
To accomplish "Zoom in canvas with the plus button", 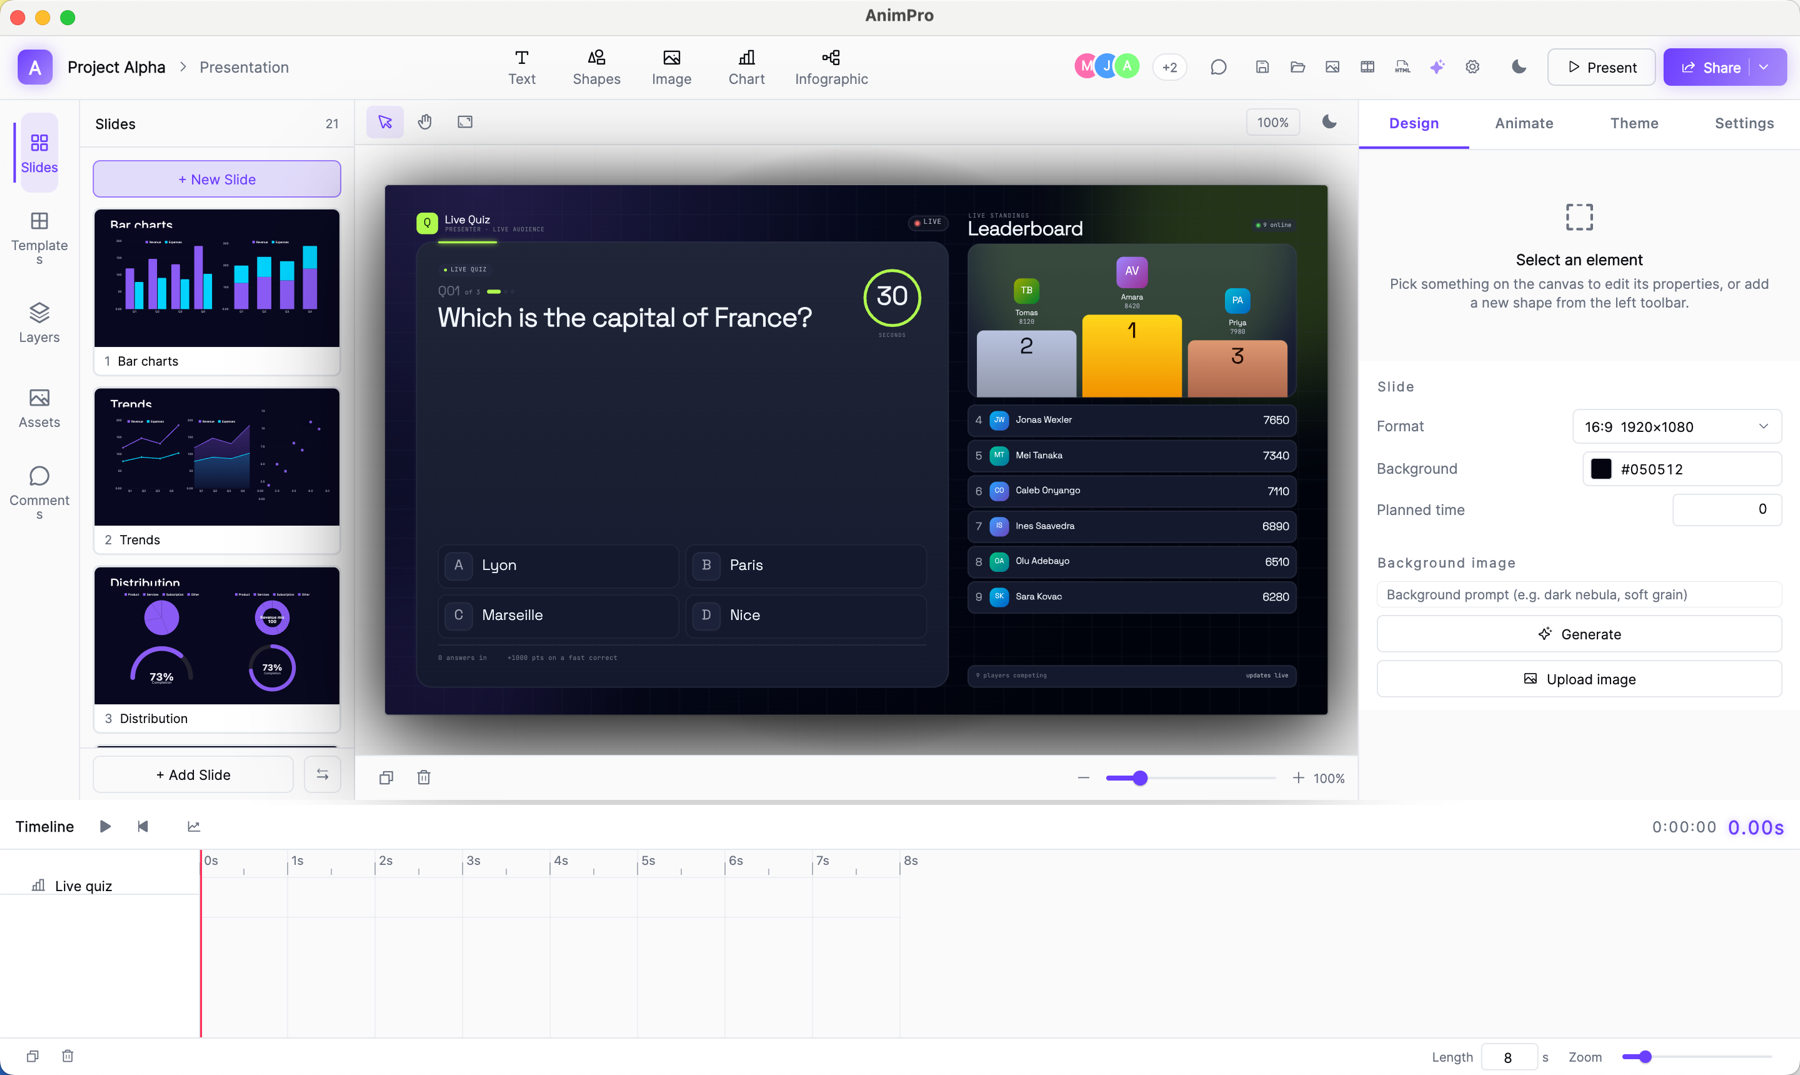I will [1298, 778].
